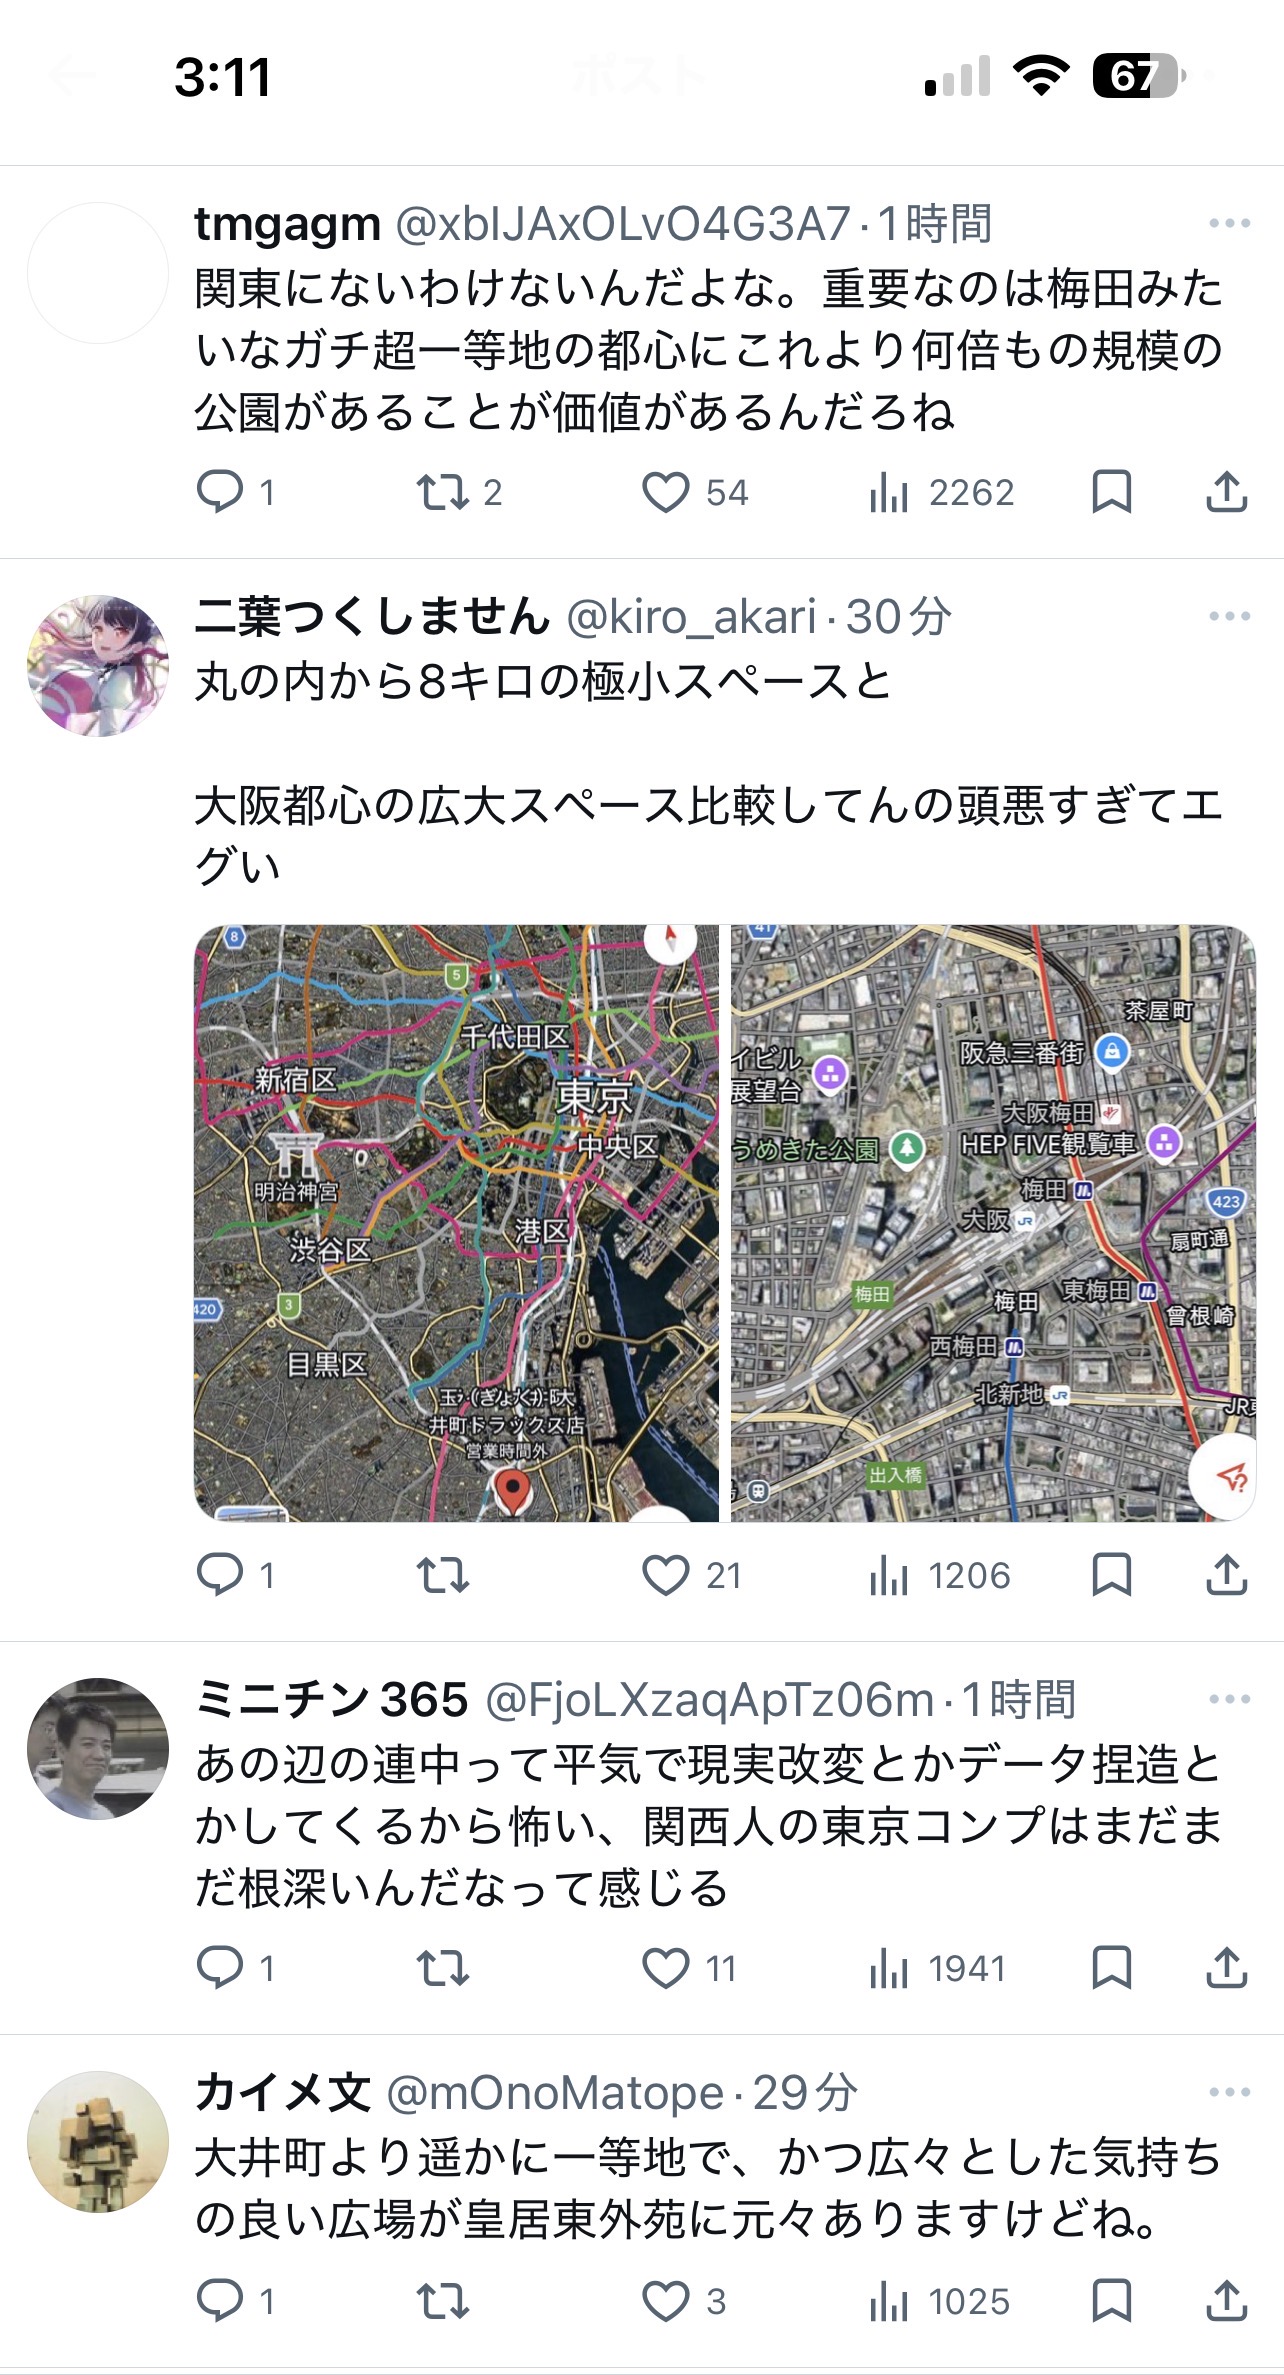Open more options for ミニチン365 post
Image resolution: width=1284 pixels, height=2375 pixels.
(x=1229, y=1699)
